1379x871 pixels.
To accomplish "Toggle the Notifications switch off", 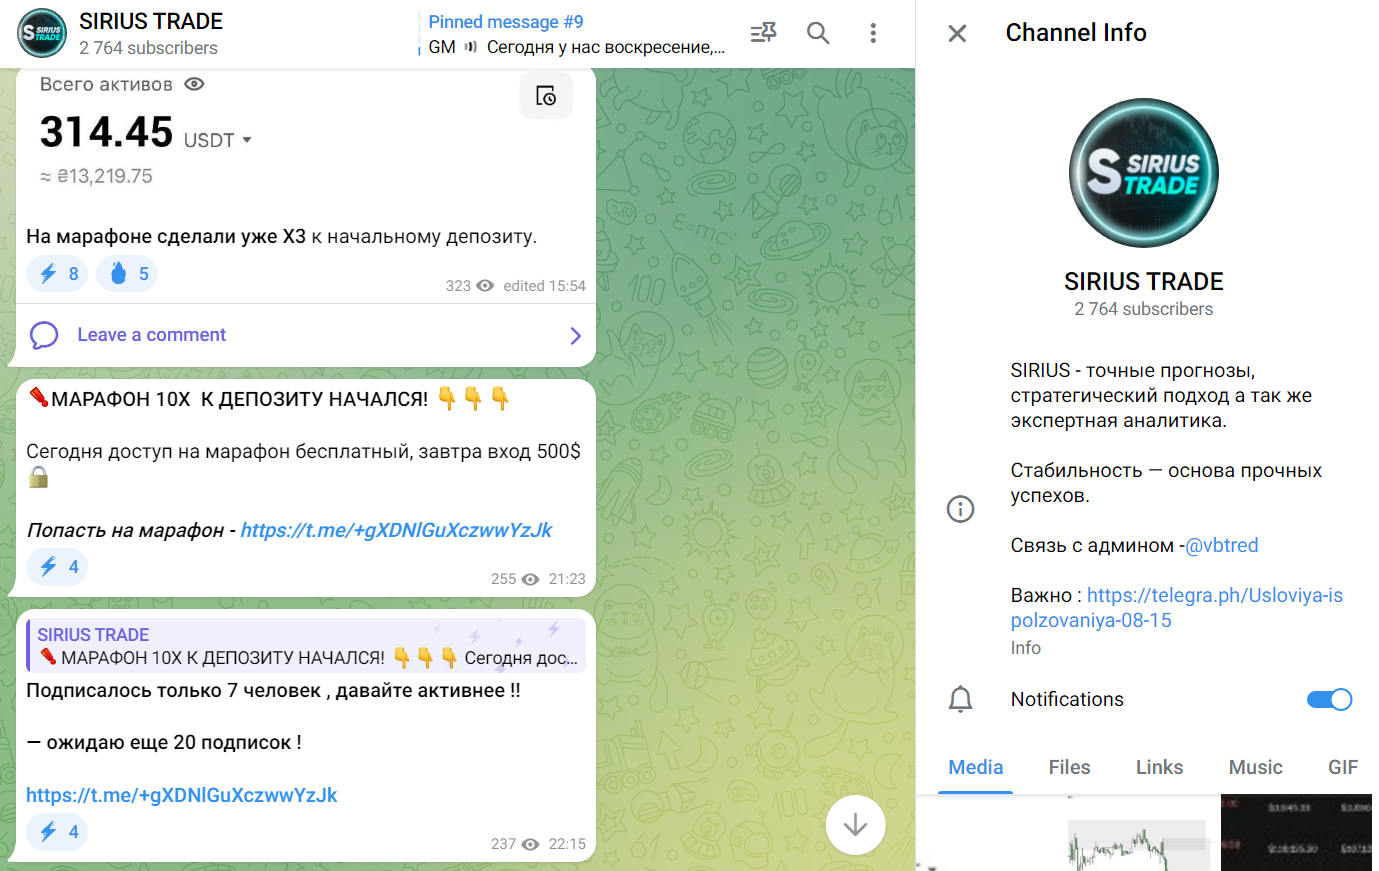I will [x=1329, y=700].
